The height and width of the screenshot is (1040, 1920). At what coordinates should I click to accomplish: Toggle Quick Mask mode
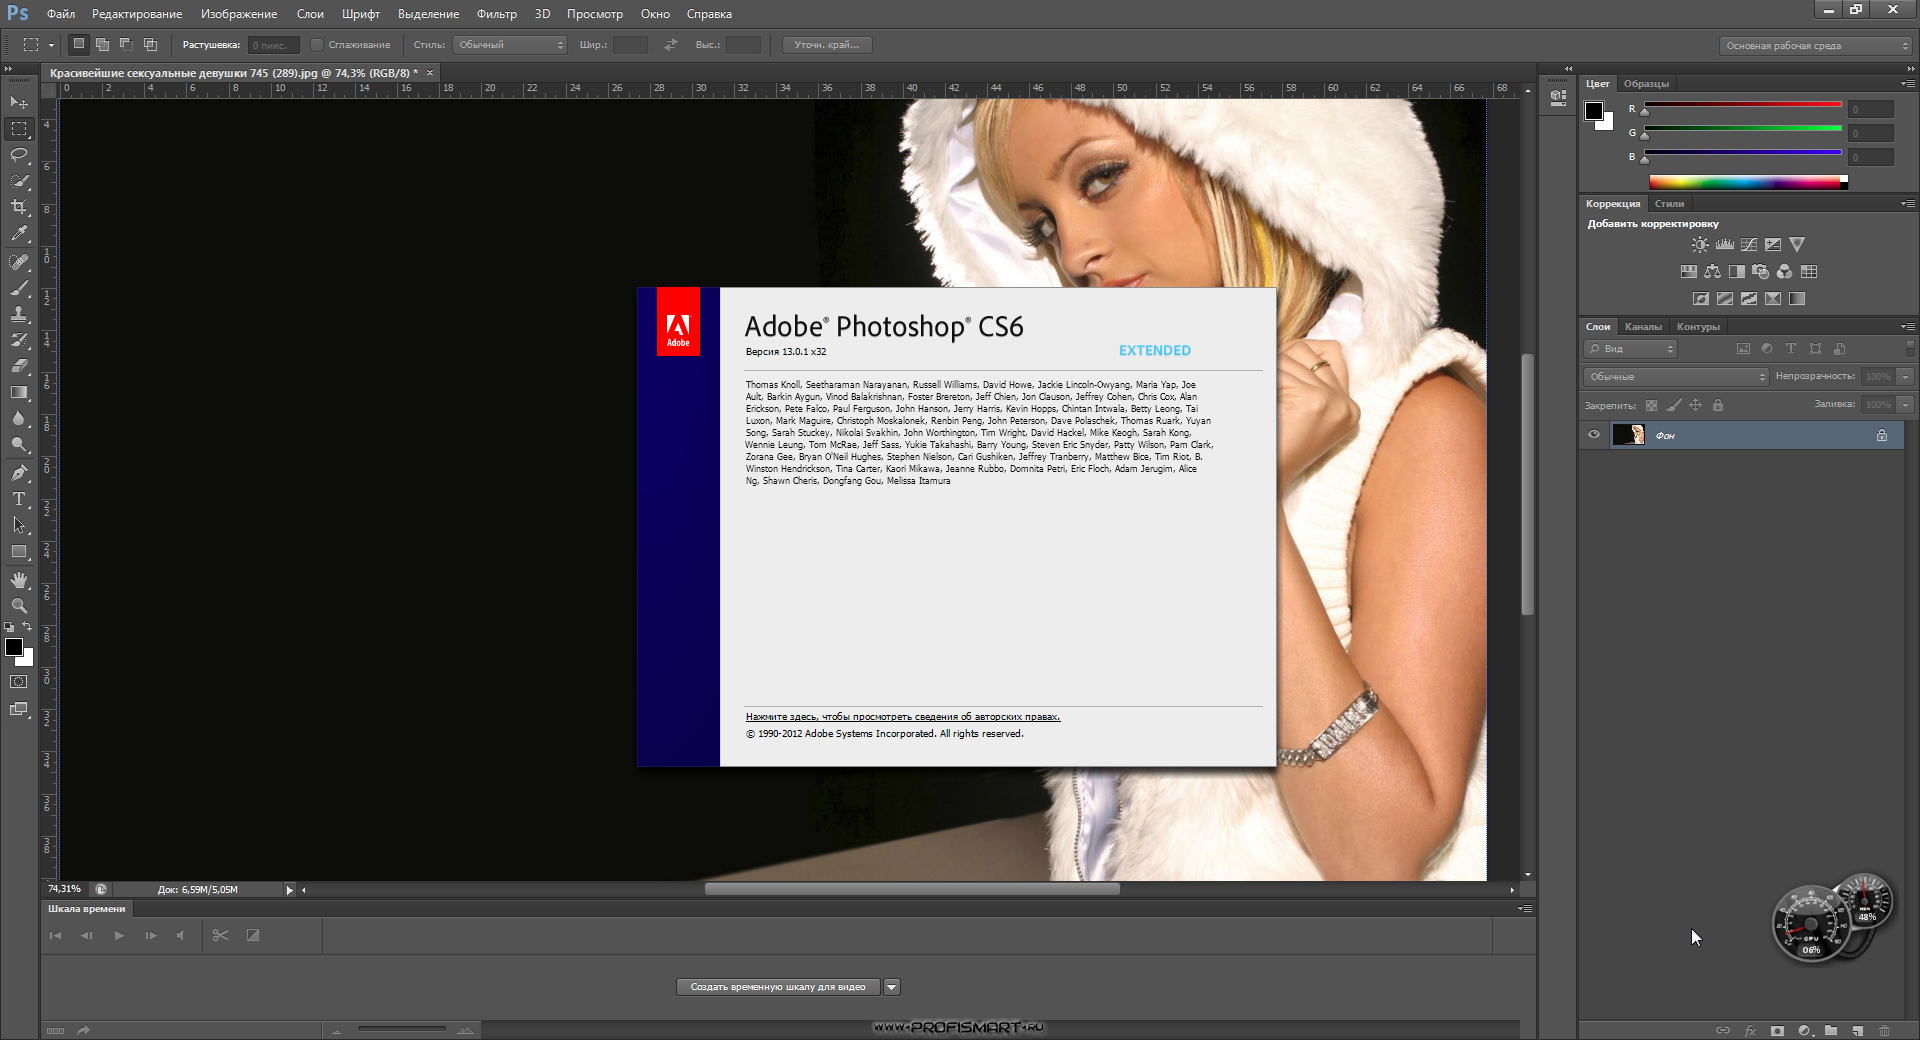click(x=19, y=682)
